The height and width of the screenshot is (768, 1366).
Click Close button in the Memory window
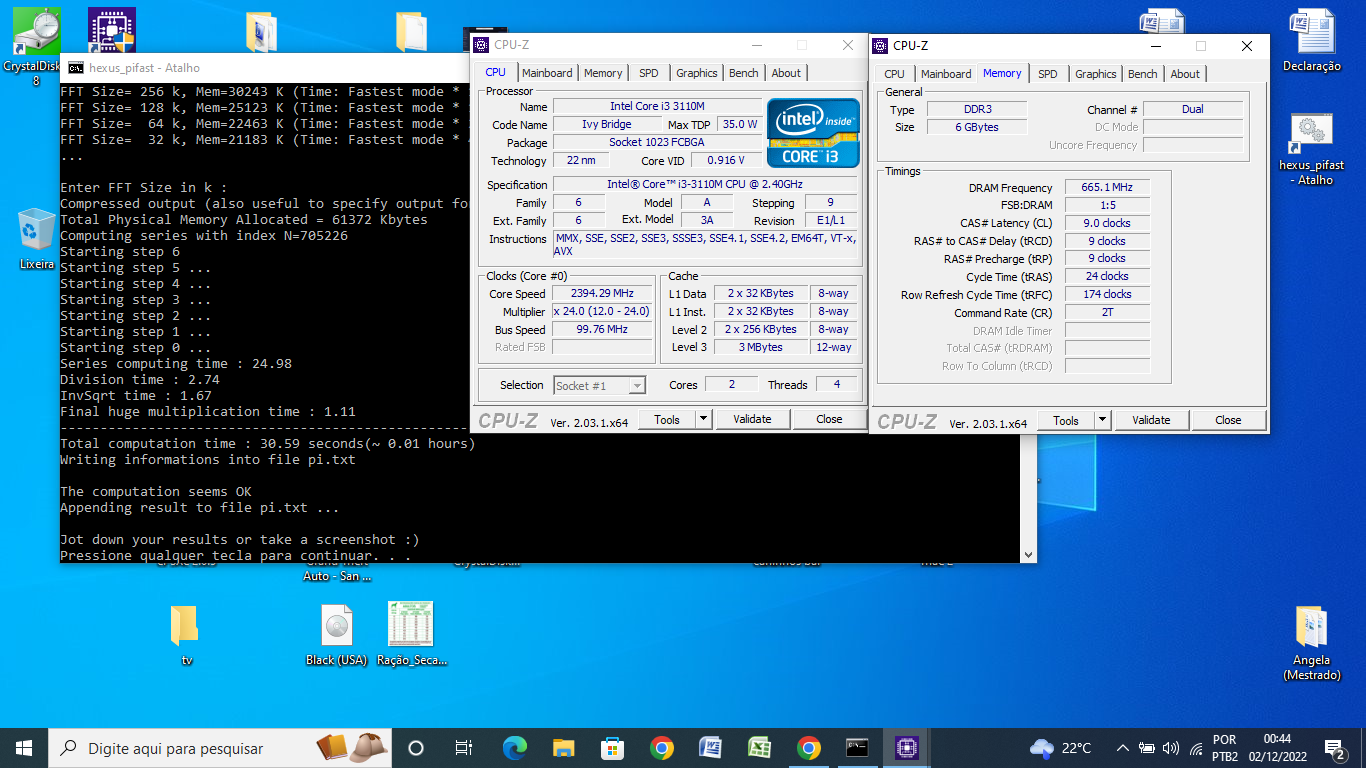1228,420
